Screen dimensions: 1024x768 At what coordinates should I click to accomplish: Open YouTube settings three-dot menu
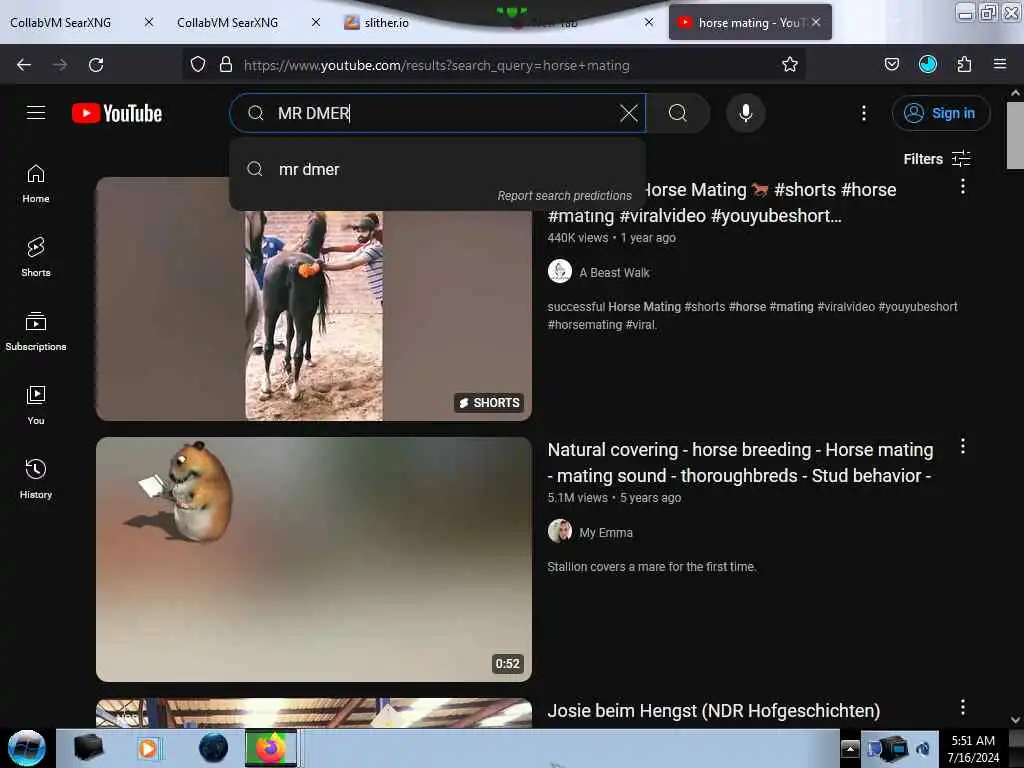pyautogui.click(x=863, y=113)
